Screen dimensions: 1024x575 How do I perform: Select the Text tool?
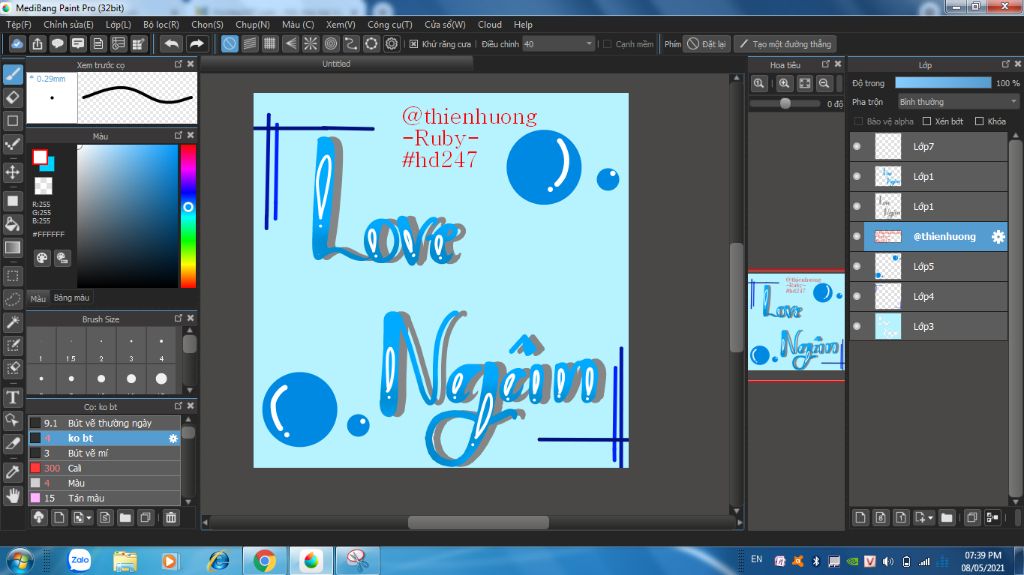coord(13,397)
